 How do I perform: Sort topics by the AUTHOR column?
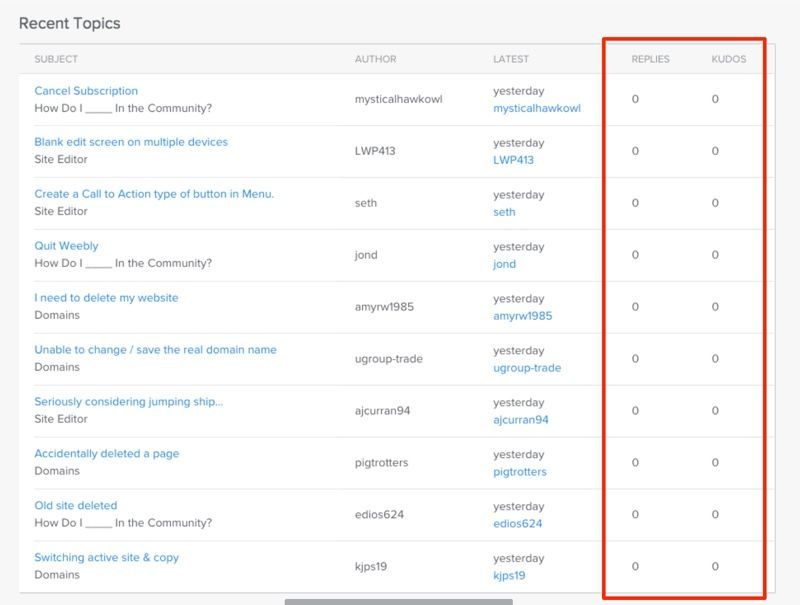pyautogui.click(x=374, y=59)
